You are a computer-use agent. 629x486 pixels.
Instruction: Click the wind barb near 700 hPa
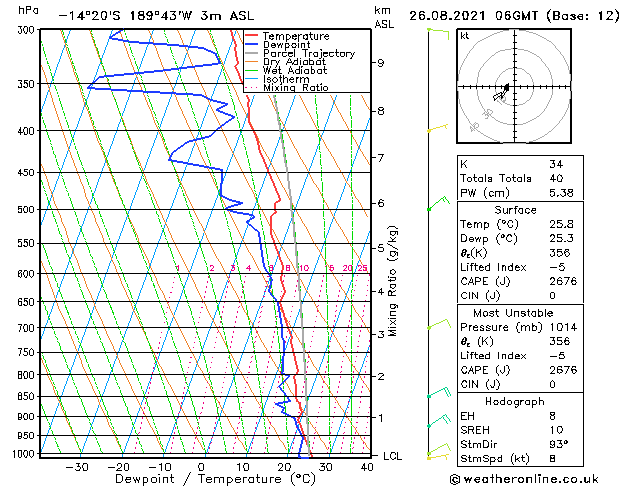click(x=439, y=324)
